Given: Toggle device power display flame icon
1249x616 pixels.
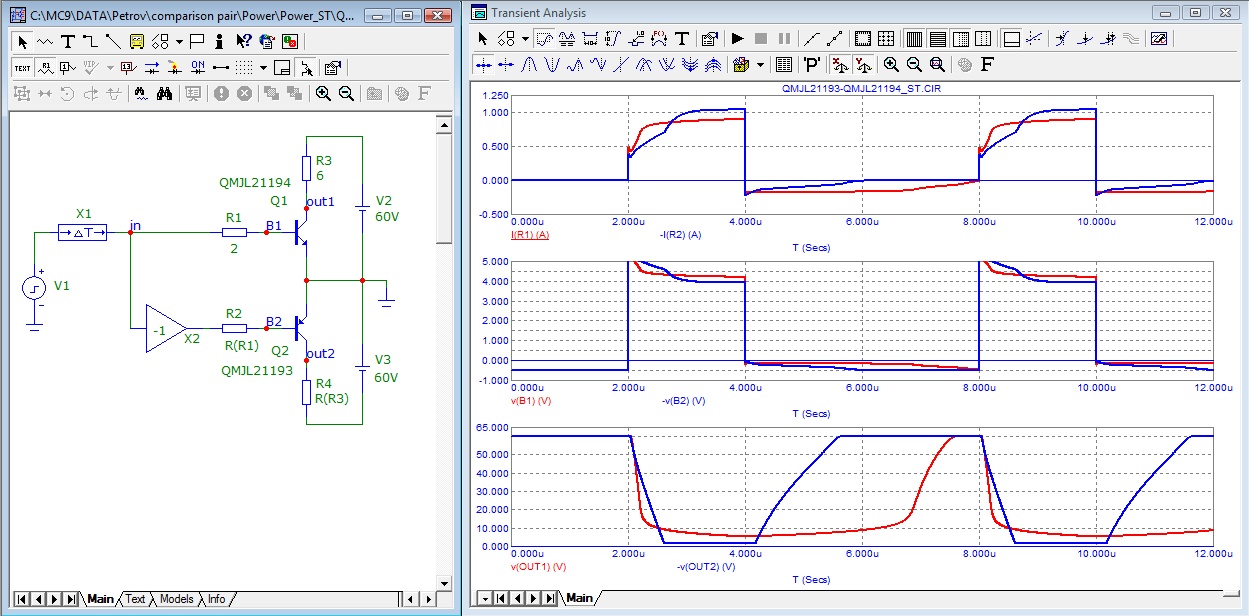Looking at the screenshot, I should point(174,67).
